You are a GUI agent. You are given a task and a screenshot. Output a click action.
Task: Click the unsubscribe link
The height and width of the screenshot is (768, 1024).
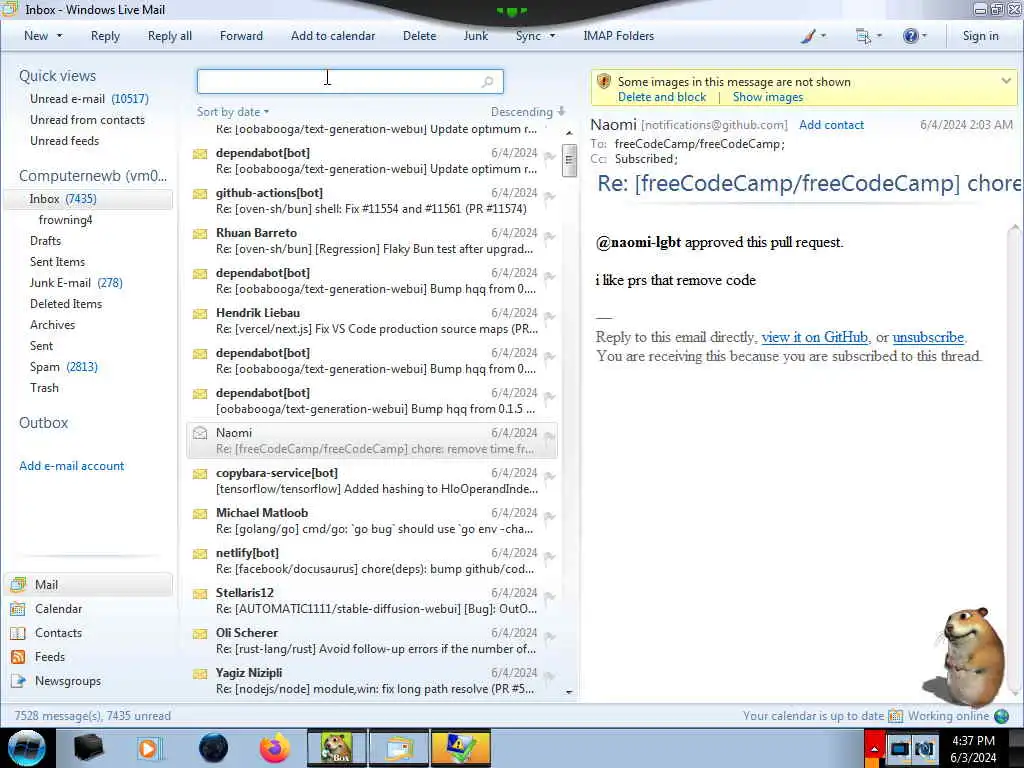click(x=928, y=337)
